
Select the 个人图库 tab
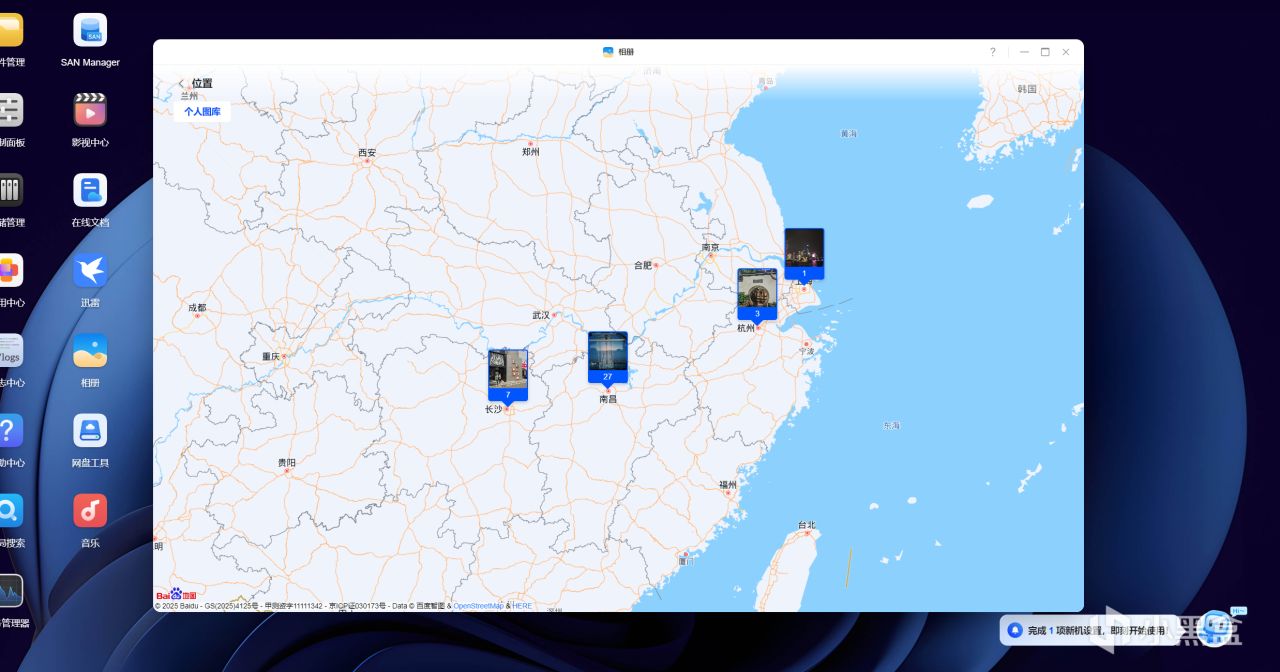pyautogui.click(x=202, y=112)
